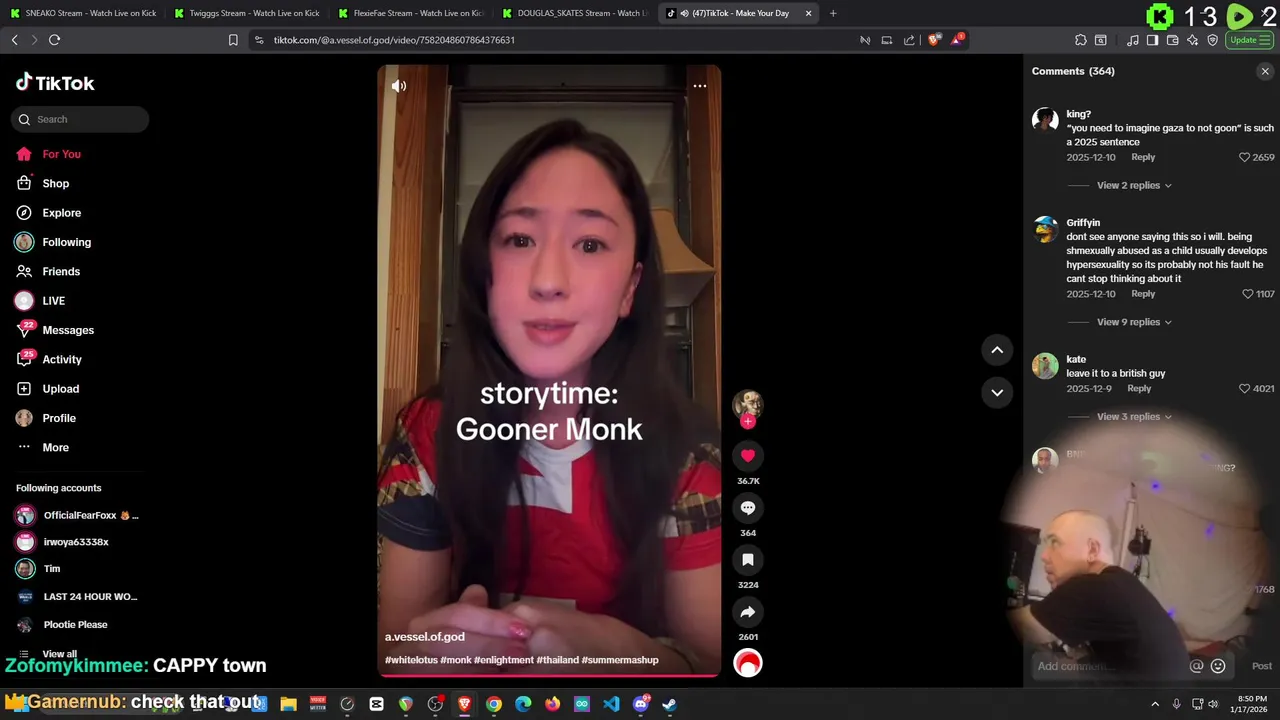The height and width of the screenshot is (720, 1280).
Task: Click the TikTok logo
Action: [55, 83]
